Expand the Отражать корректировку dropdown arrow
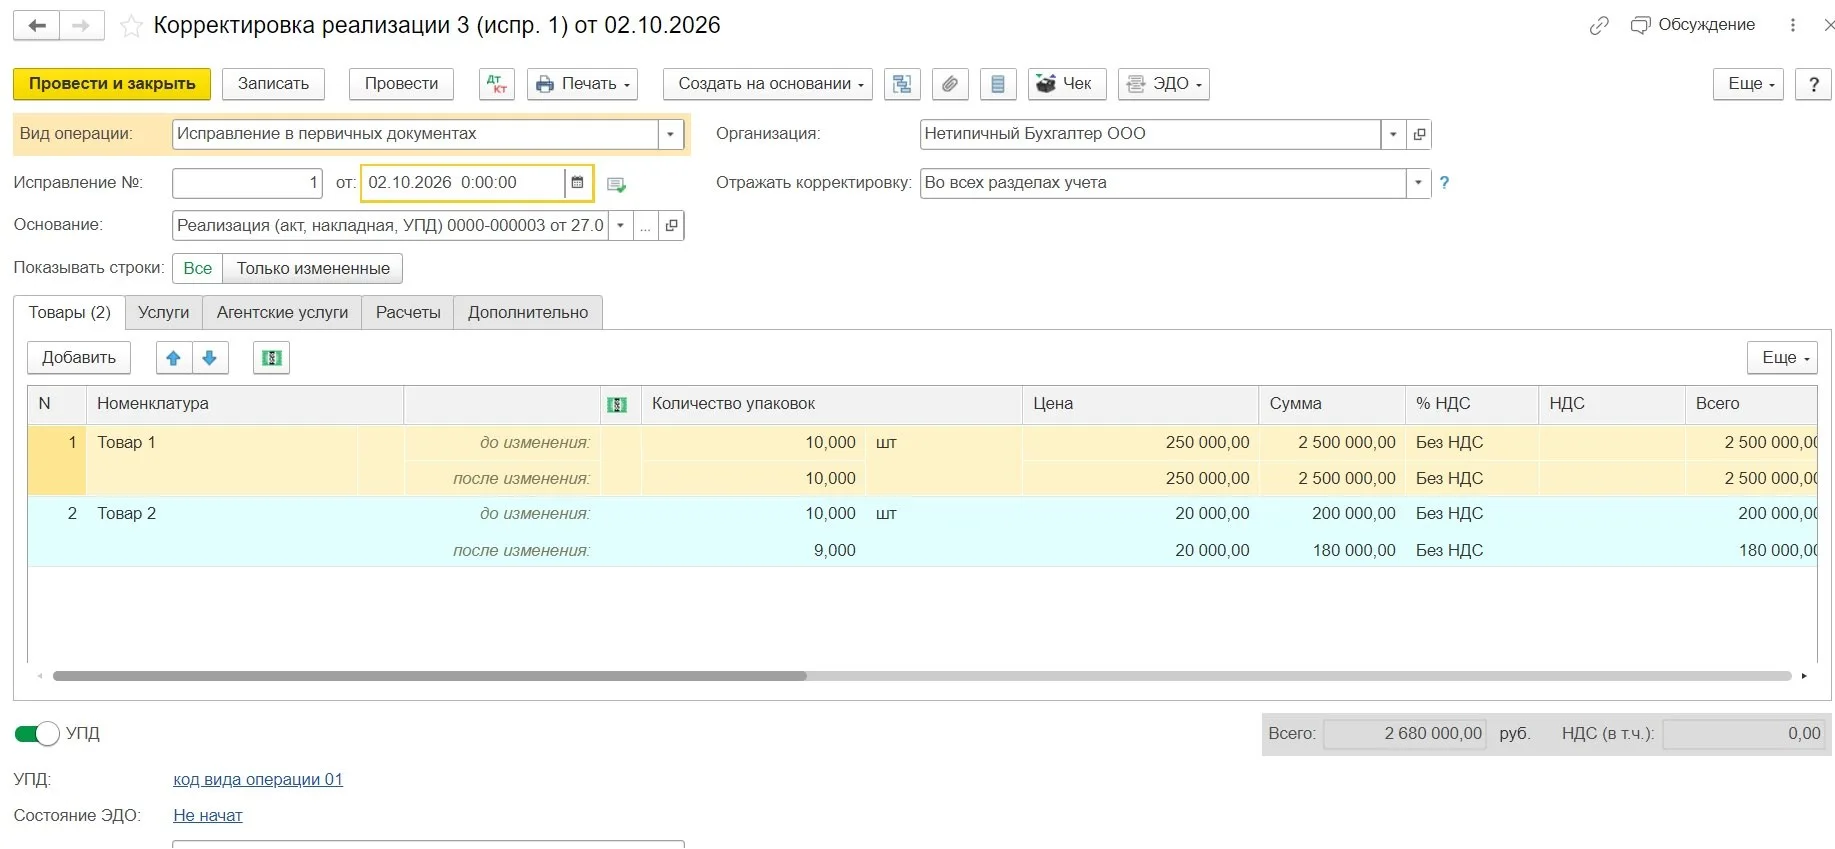Image resolution: width=1835 pixels, height=849 pixels. click(1418, 183)
